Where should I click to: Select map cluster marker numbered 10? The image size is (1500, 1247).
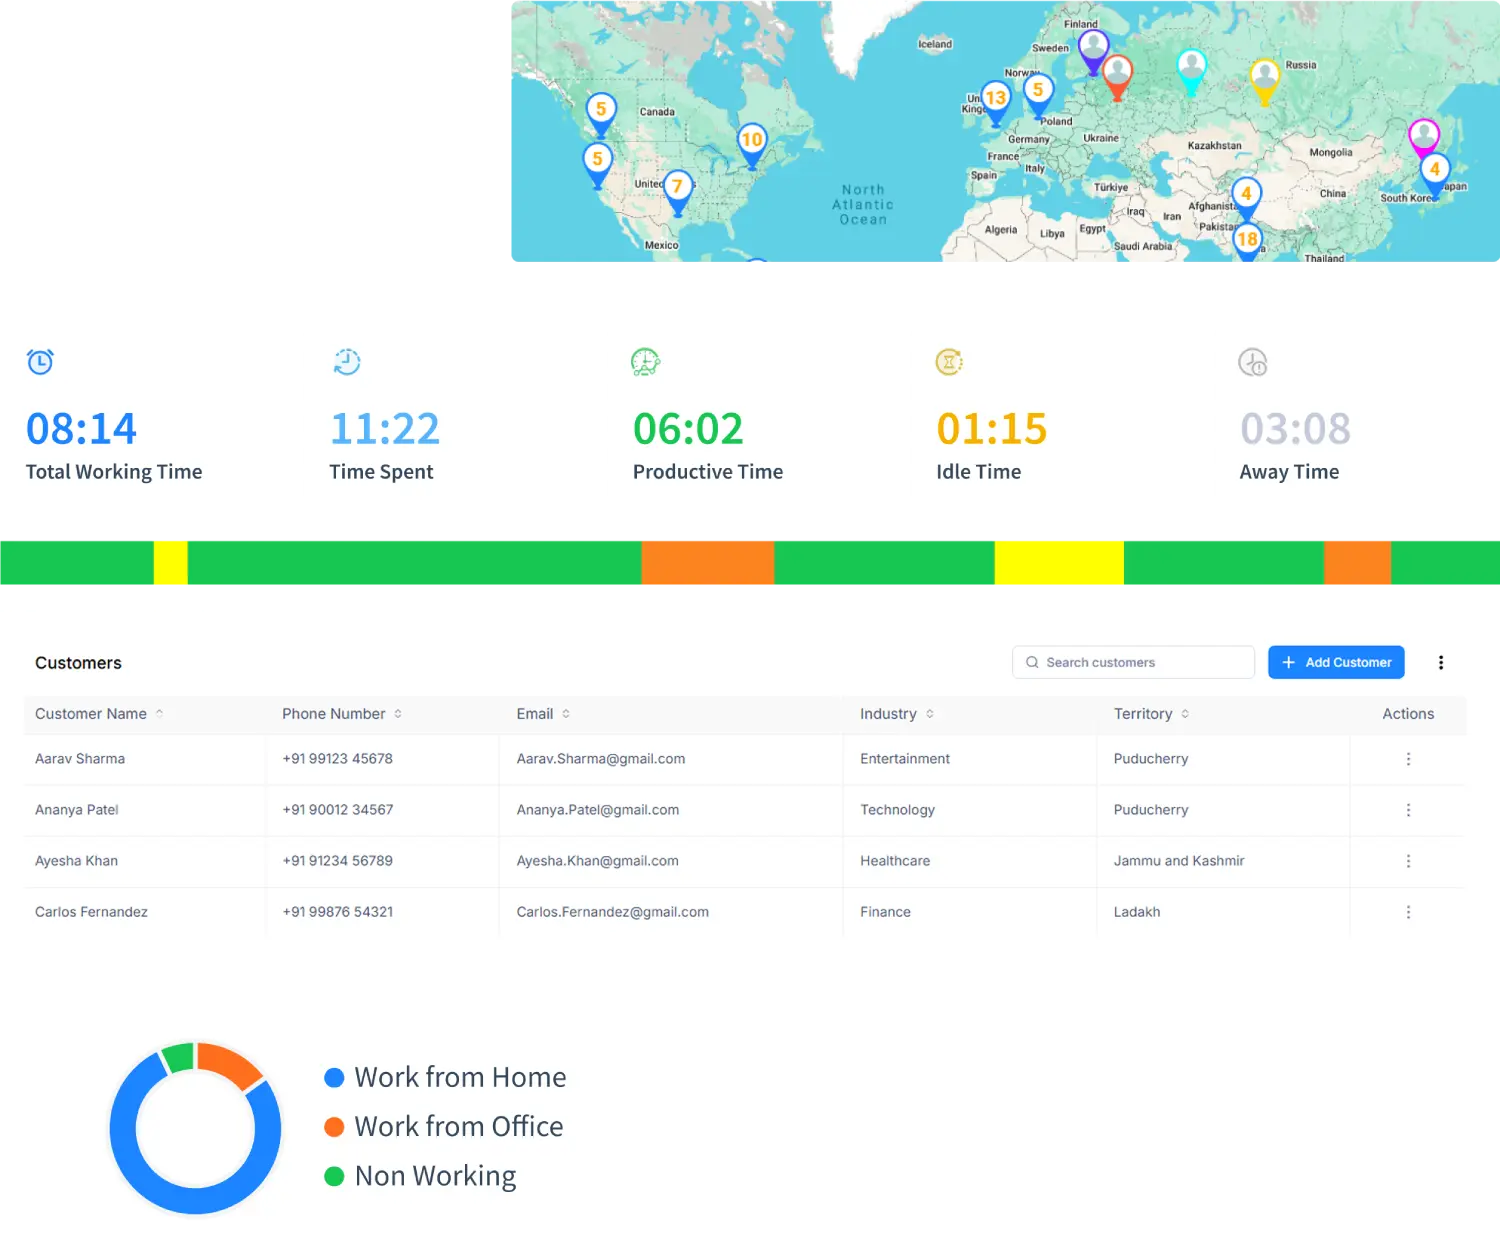click(752, 141)
